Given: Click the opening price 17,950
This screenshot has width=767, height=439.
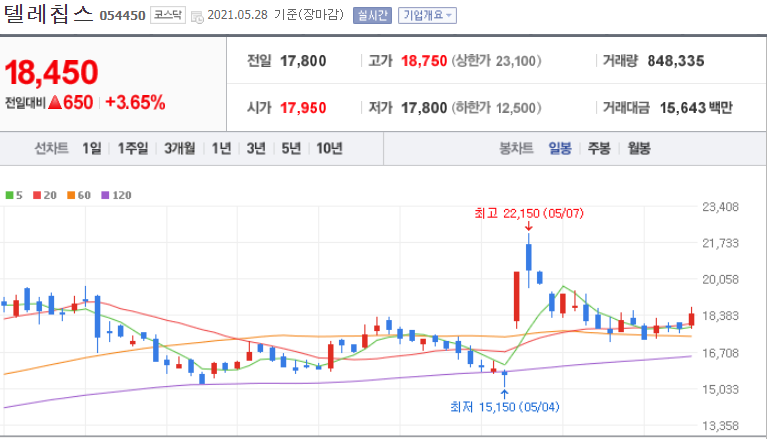Looking at the screenshot, I should tap(303, 108).
